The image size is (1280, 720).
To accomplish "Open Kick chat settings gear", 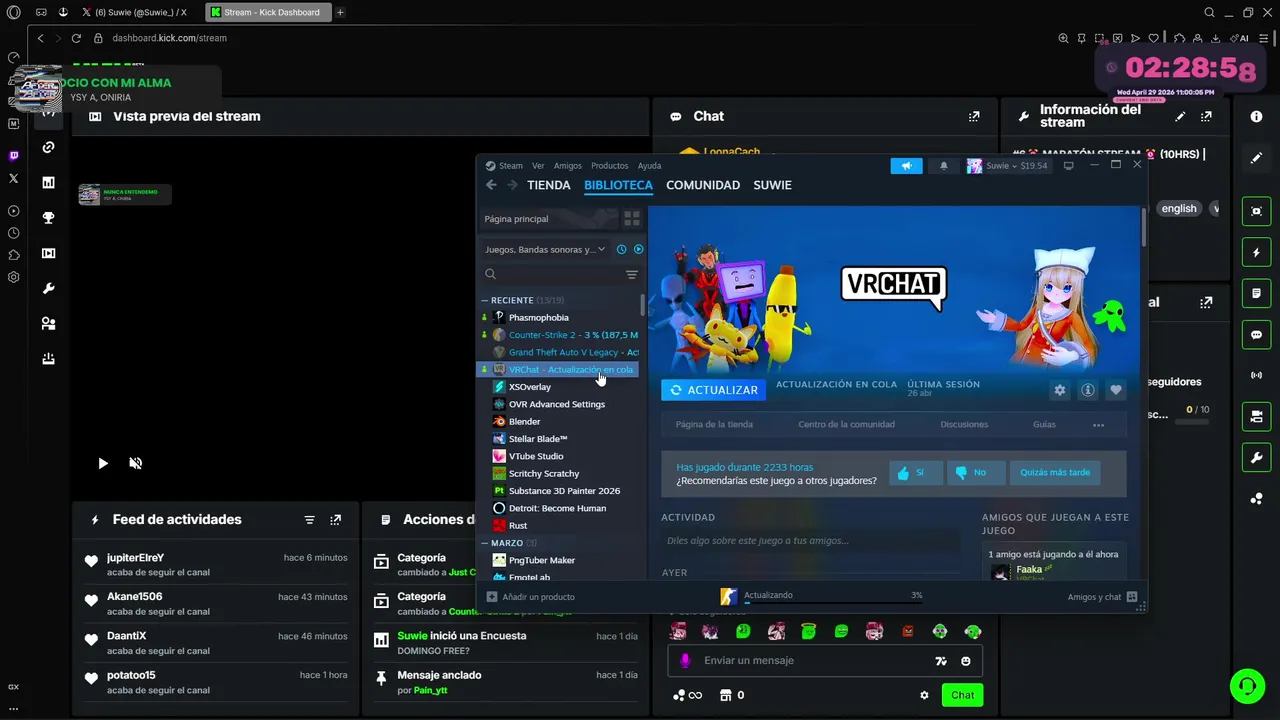I will tap(924, 695).
